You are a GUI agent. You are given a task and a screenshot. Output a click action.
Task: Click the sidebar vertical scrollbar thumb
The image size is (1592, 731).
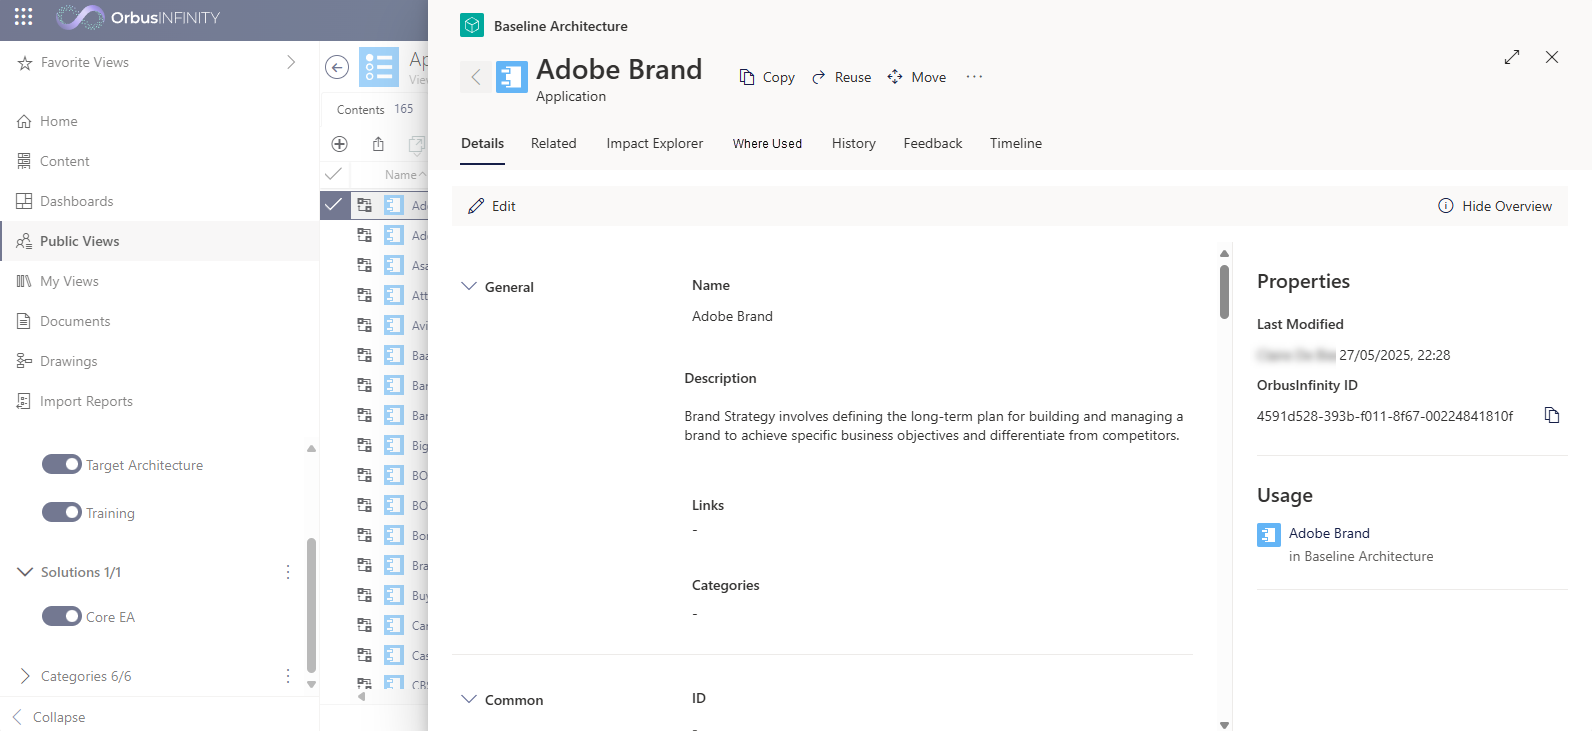(311, 605)
